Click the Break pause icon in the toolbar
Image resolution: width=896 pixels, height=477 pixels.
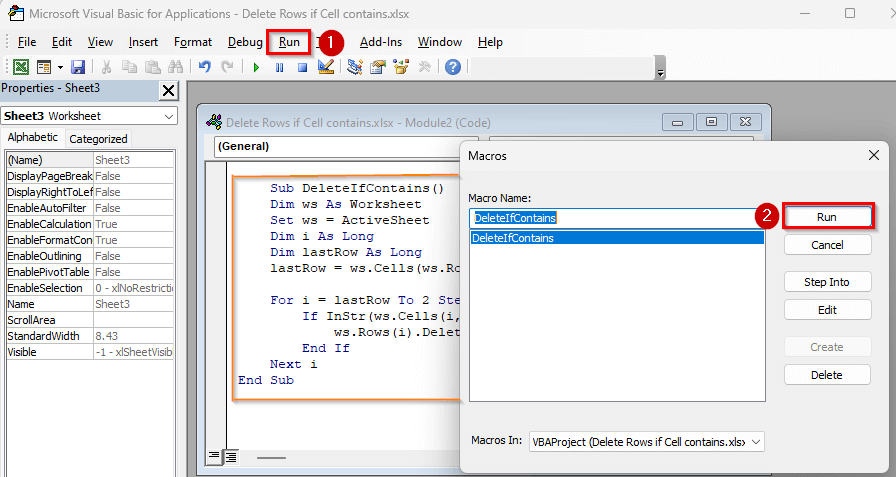(279, 67)
